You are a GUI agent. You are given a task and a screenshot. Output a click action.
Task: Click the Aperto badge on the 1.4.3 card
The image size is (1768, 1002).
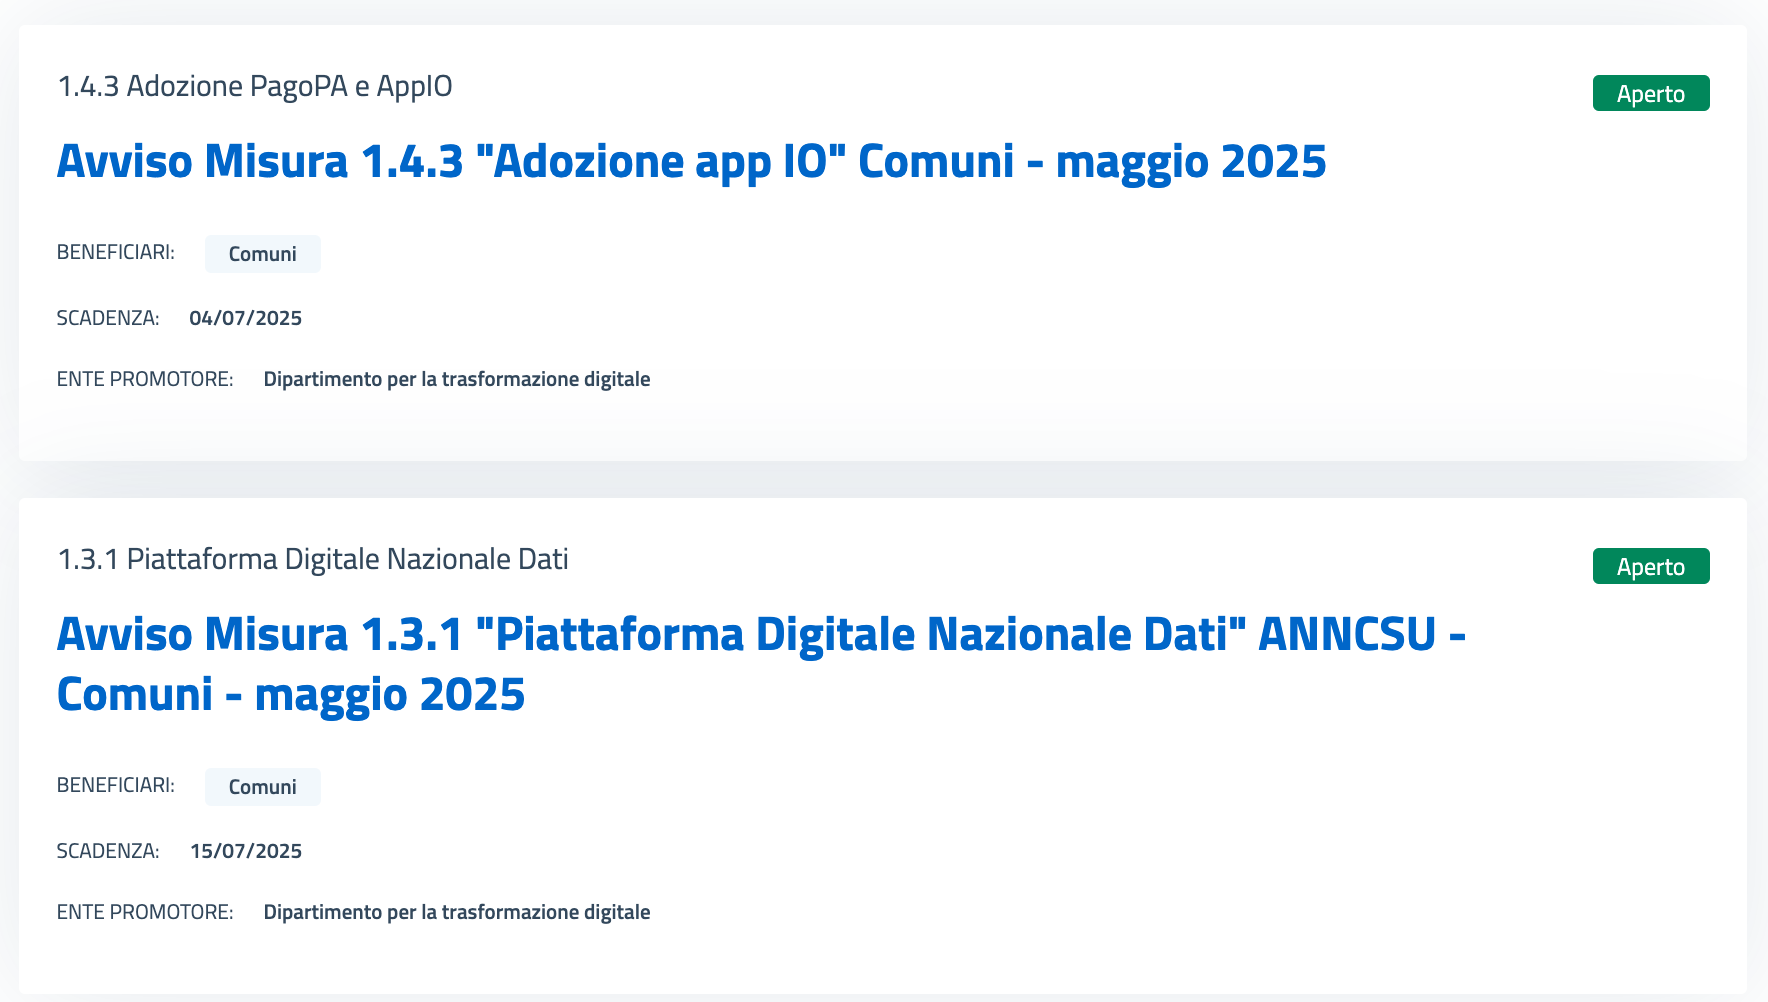(x=1651, y=93)
